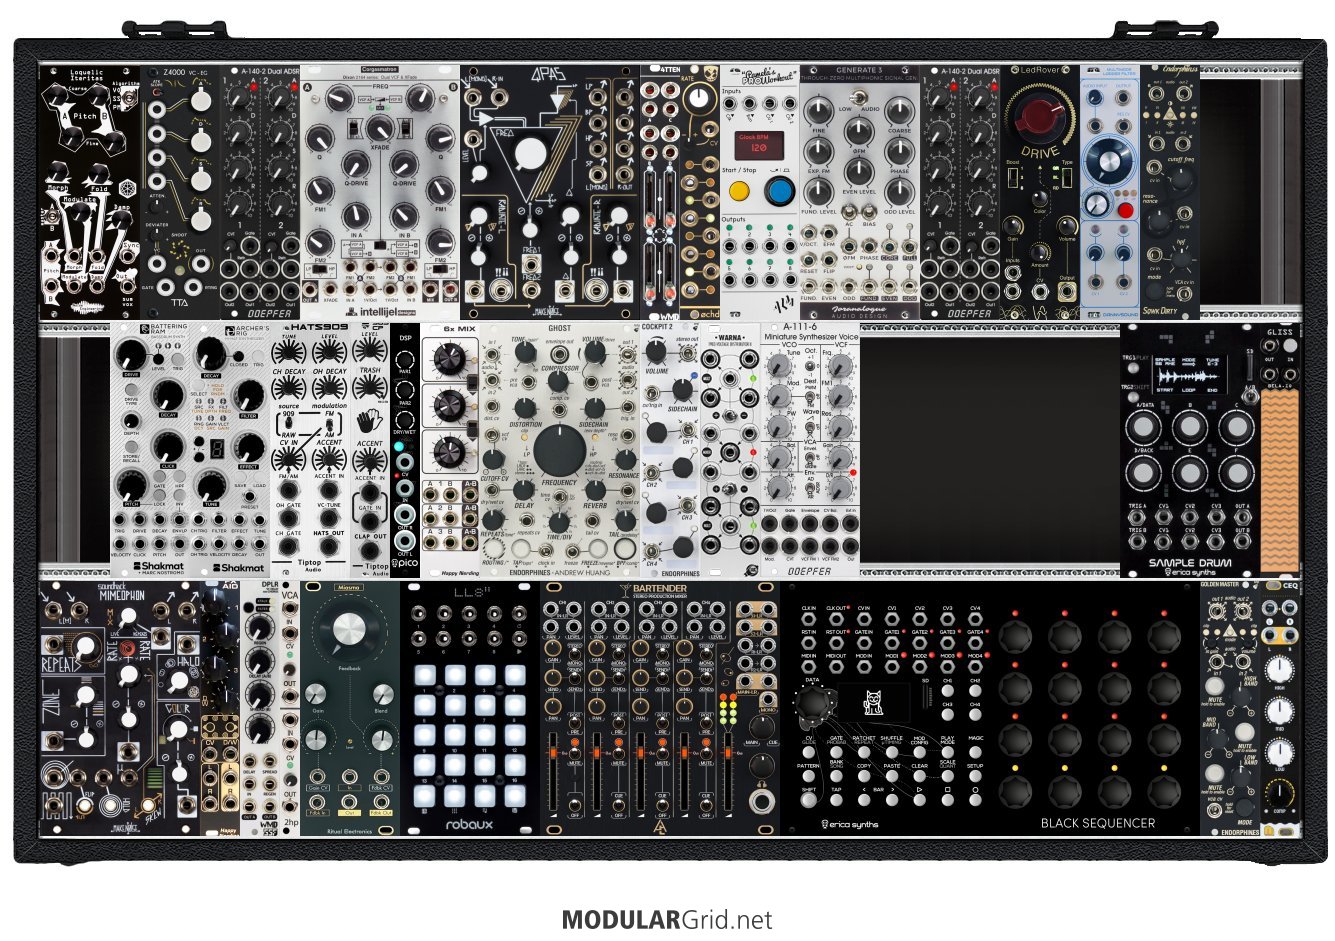Click the top-left slider on WMD 4TTEN

pyautogui.click(x=650, y=200)
